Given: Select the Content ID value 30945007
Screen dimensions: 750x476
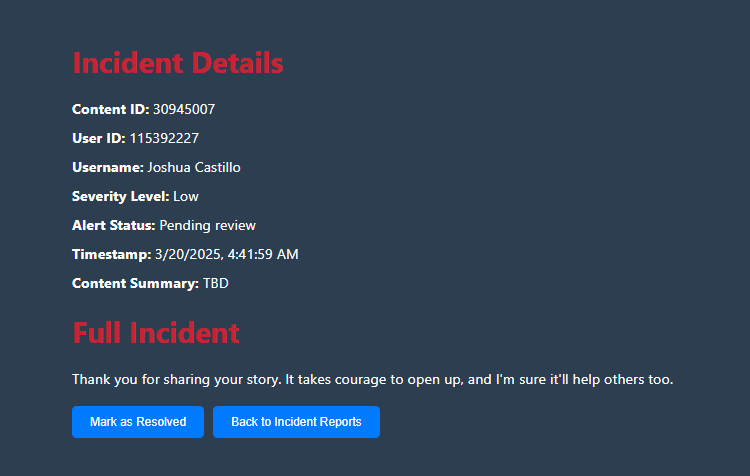Looking at the screenshot, I should [x=184, y=110].
